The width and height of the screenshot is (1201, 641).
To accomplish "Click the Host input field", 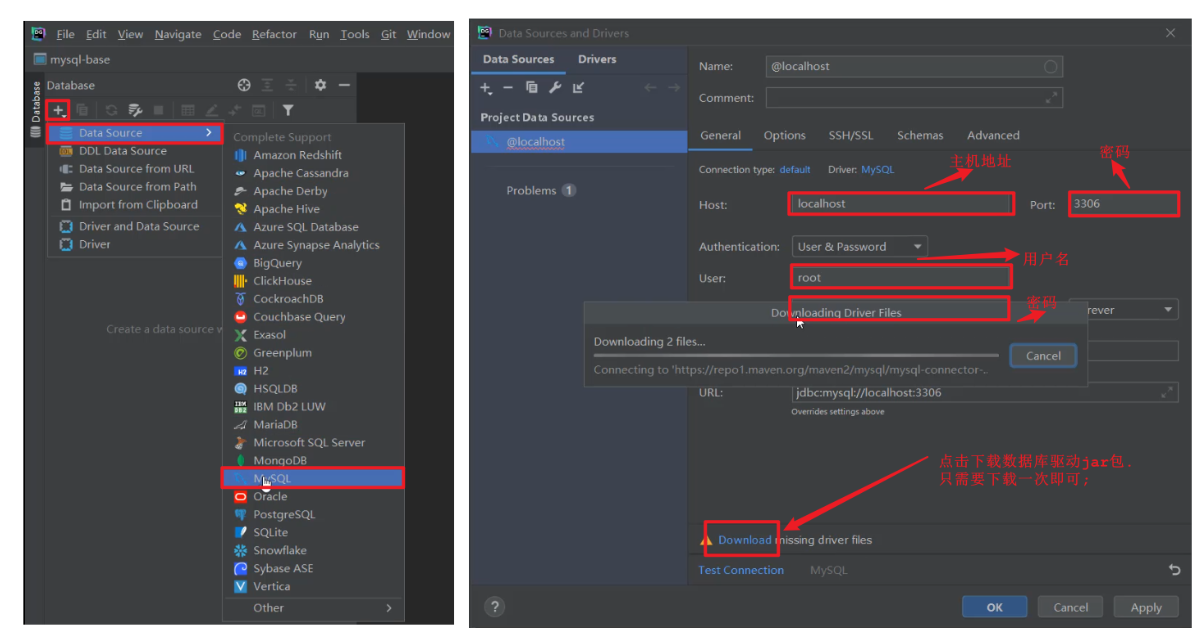I will point(900,204).
